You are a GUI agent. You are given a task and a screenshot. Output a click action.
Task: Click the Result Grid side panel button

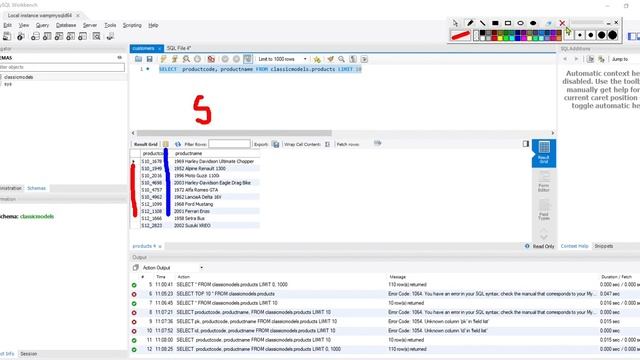544,152
